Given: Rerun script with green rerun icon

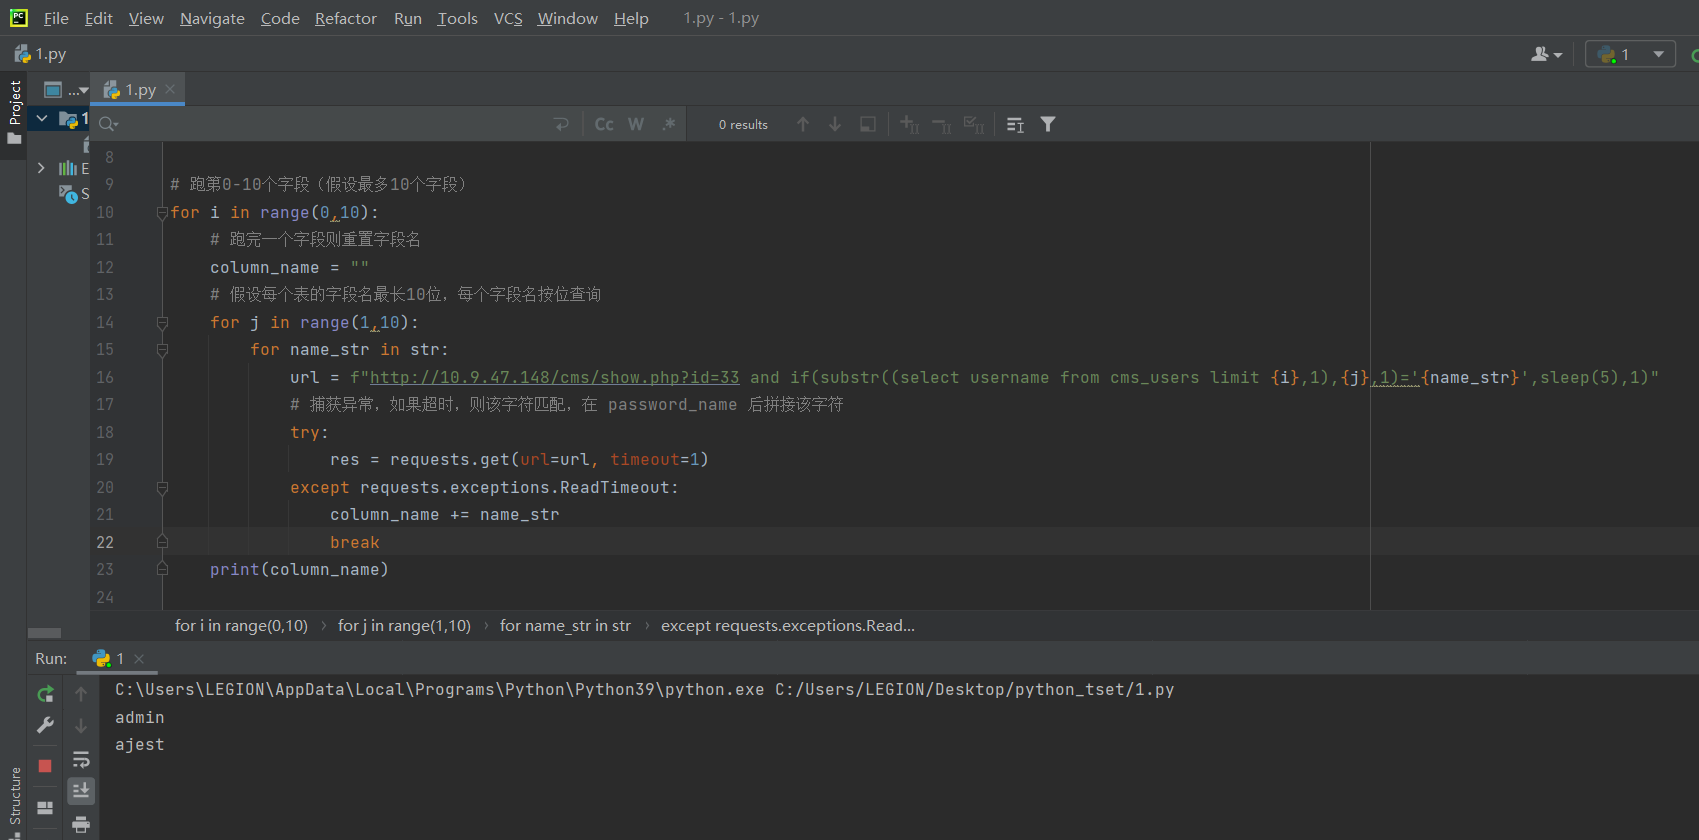Looking at the screenshot, I should click(x=45, y=694).
